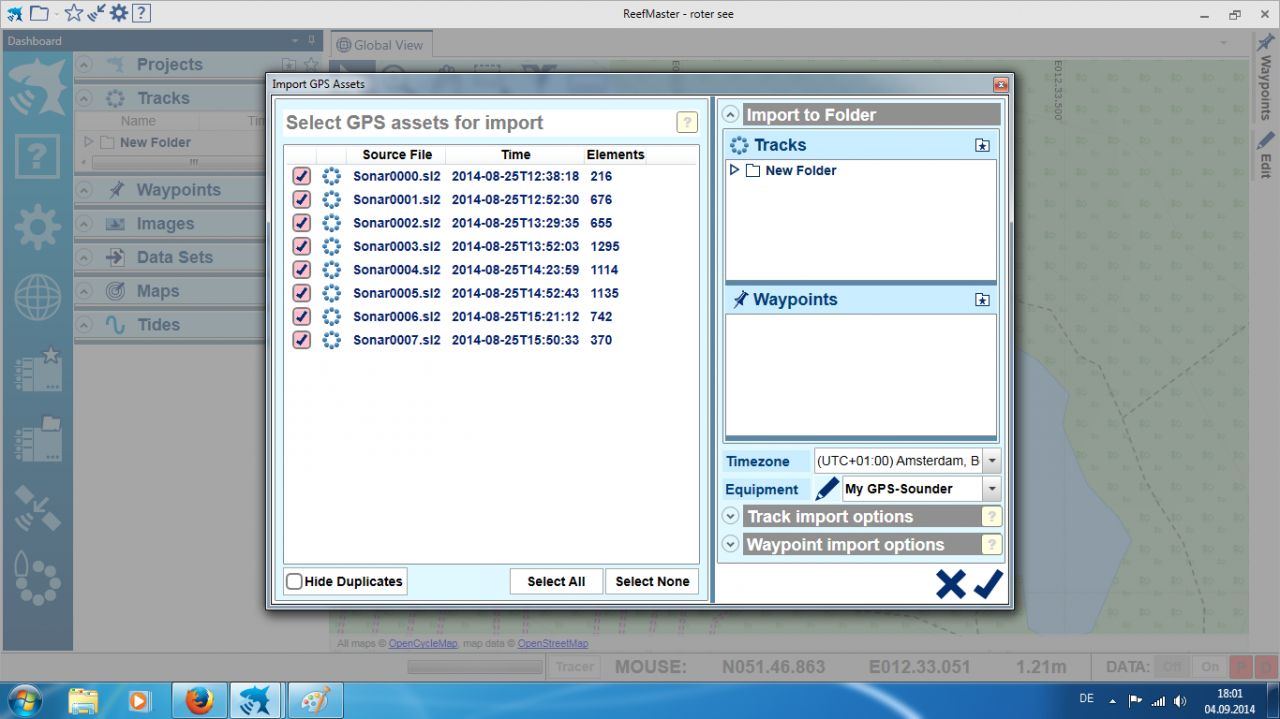Image resolution: width=1280 pixels, height=719 pixels.
Task: Enable the Hide Duplicates checkbox
Action: [x=295, y=581]
